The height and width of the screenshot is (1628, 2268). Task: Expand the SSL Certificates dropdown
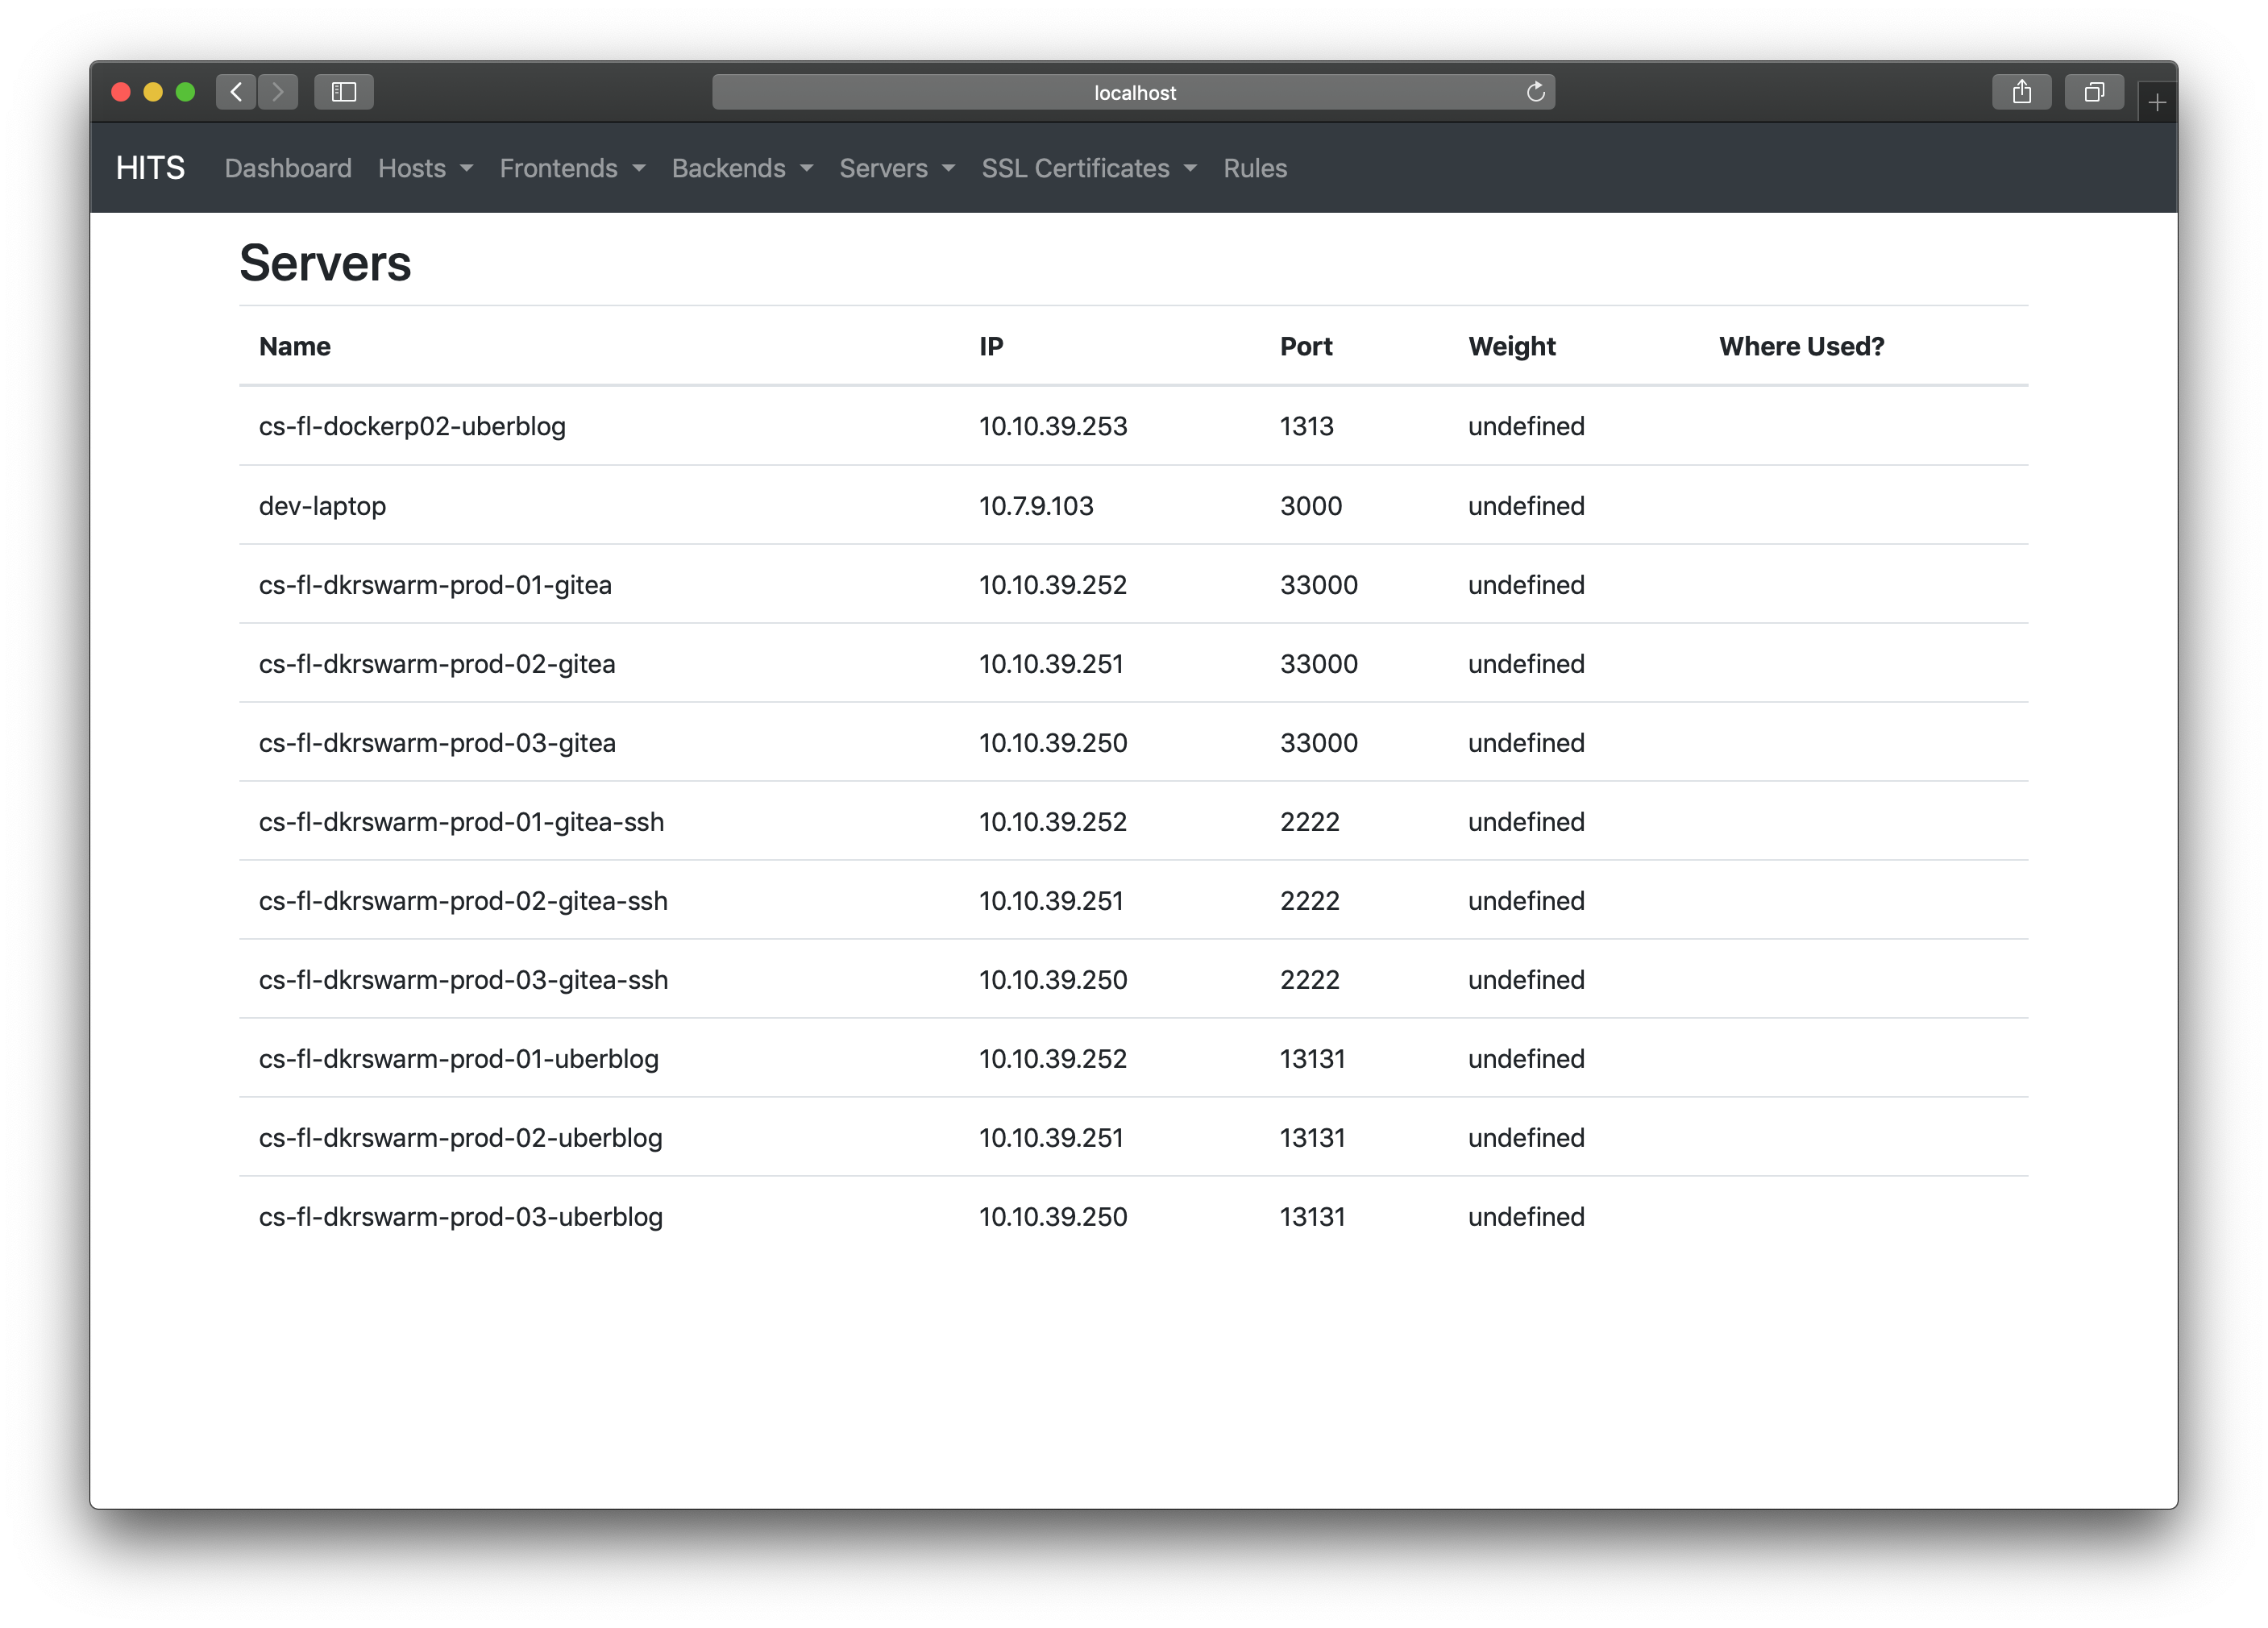click(1088, 168)
